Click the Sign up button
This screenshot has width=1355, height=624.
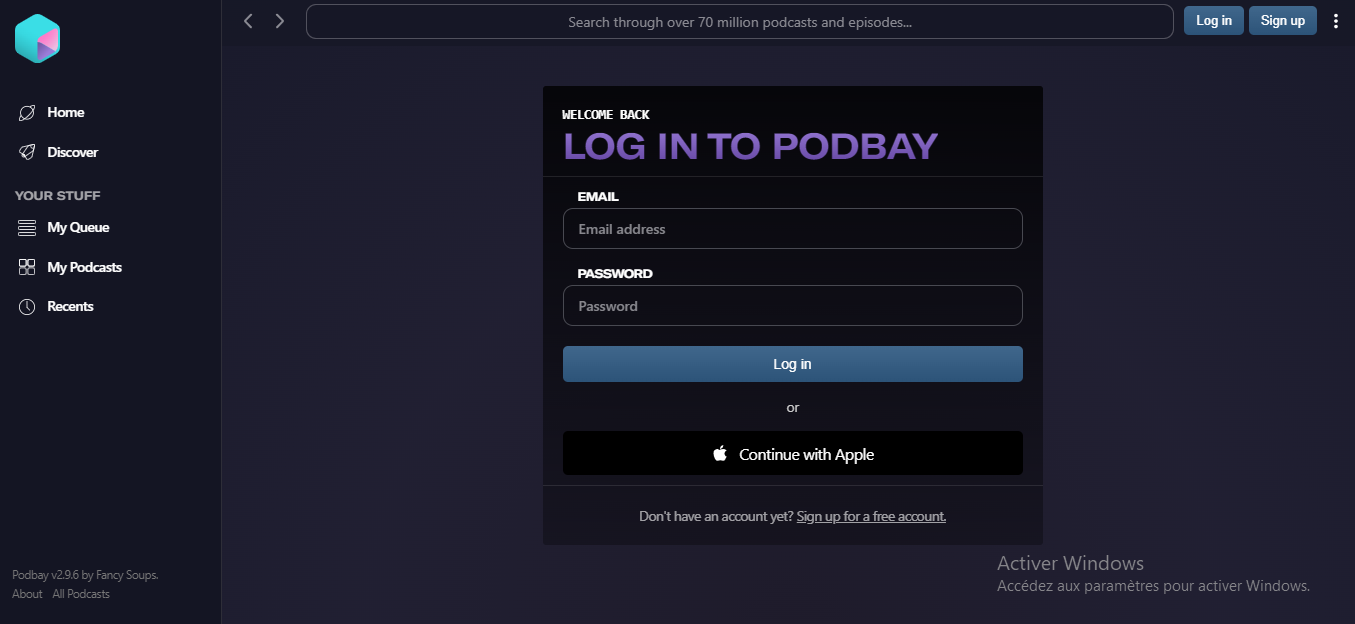click(x=1283, y=21)
